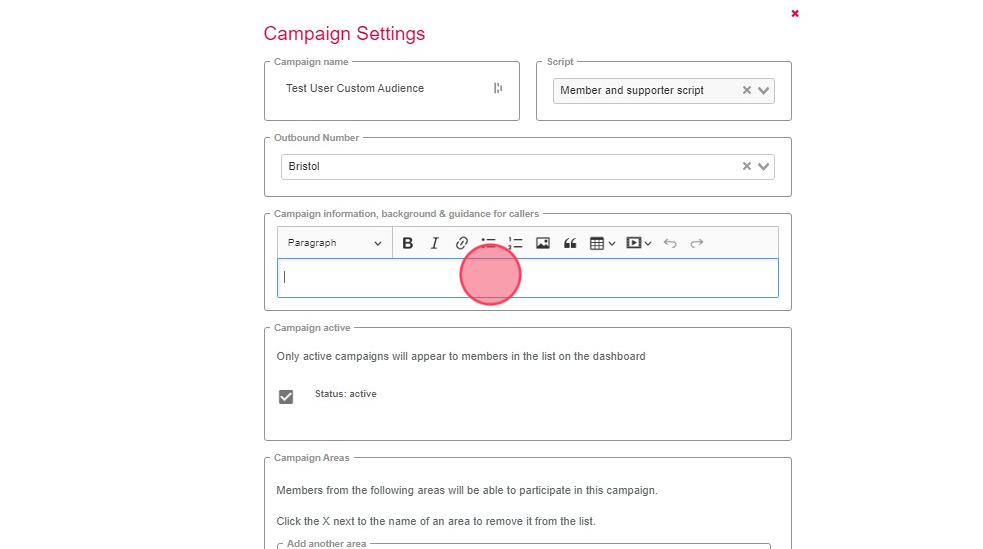Click the icon inside Campaign name field
This screenshot has width=983, height=549.
click(x=498, y=89)
